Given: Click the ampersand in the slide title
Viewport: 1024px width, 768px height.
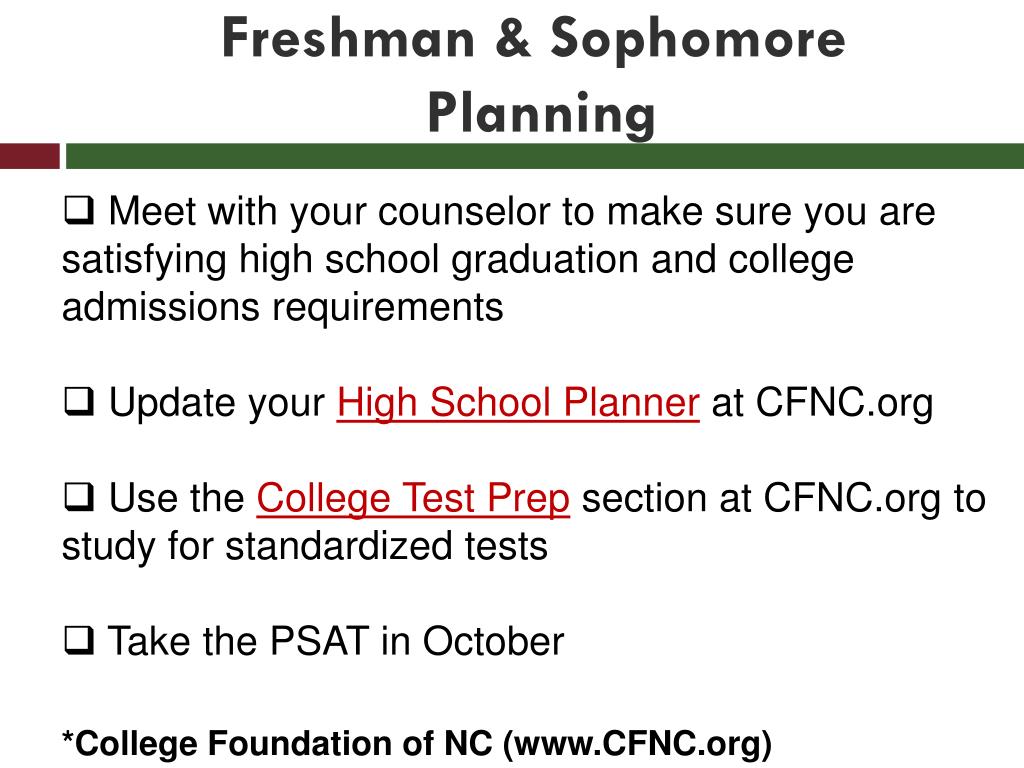Looking at the screenshot, I should 513,39.
